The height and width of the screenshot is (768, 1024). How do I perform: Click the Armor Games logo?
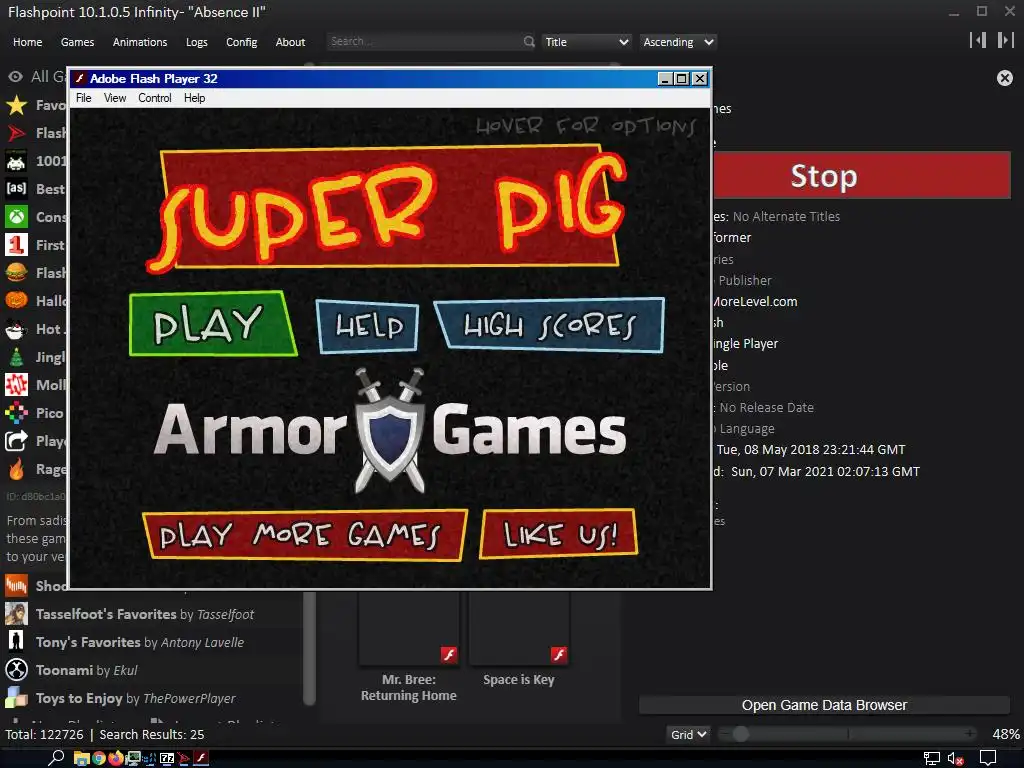tap(390, 430)
